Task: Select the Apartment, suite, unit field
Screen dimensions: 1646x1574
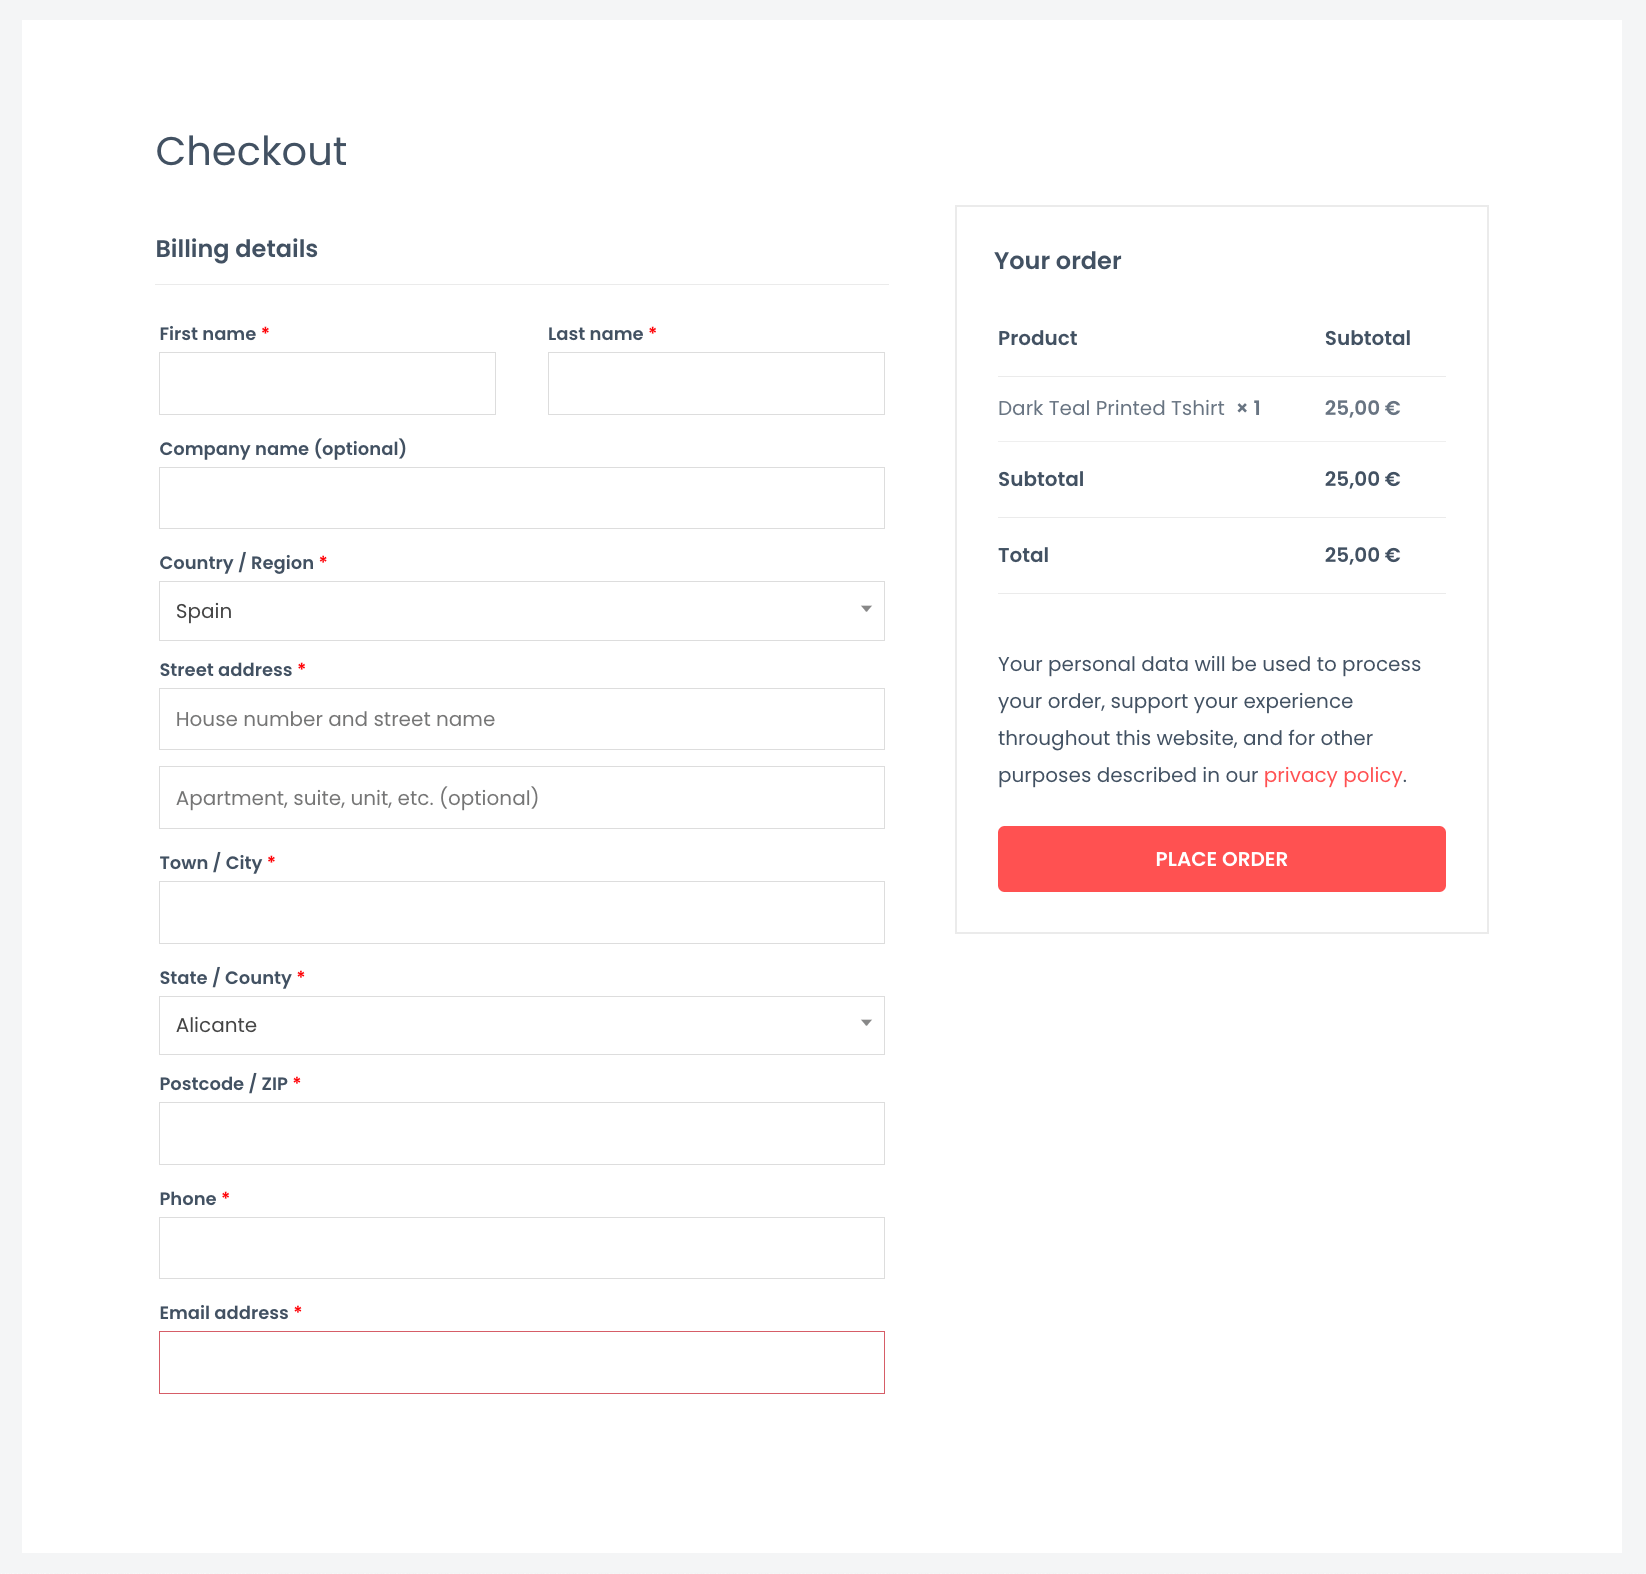Action: click(522, 798)
